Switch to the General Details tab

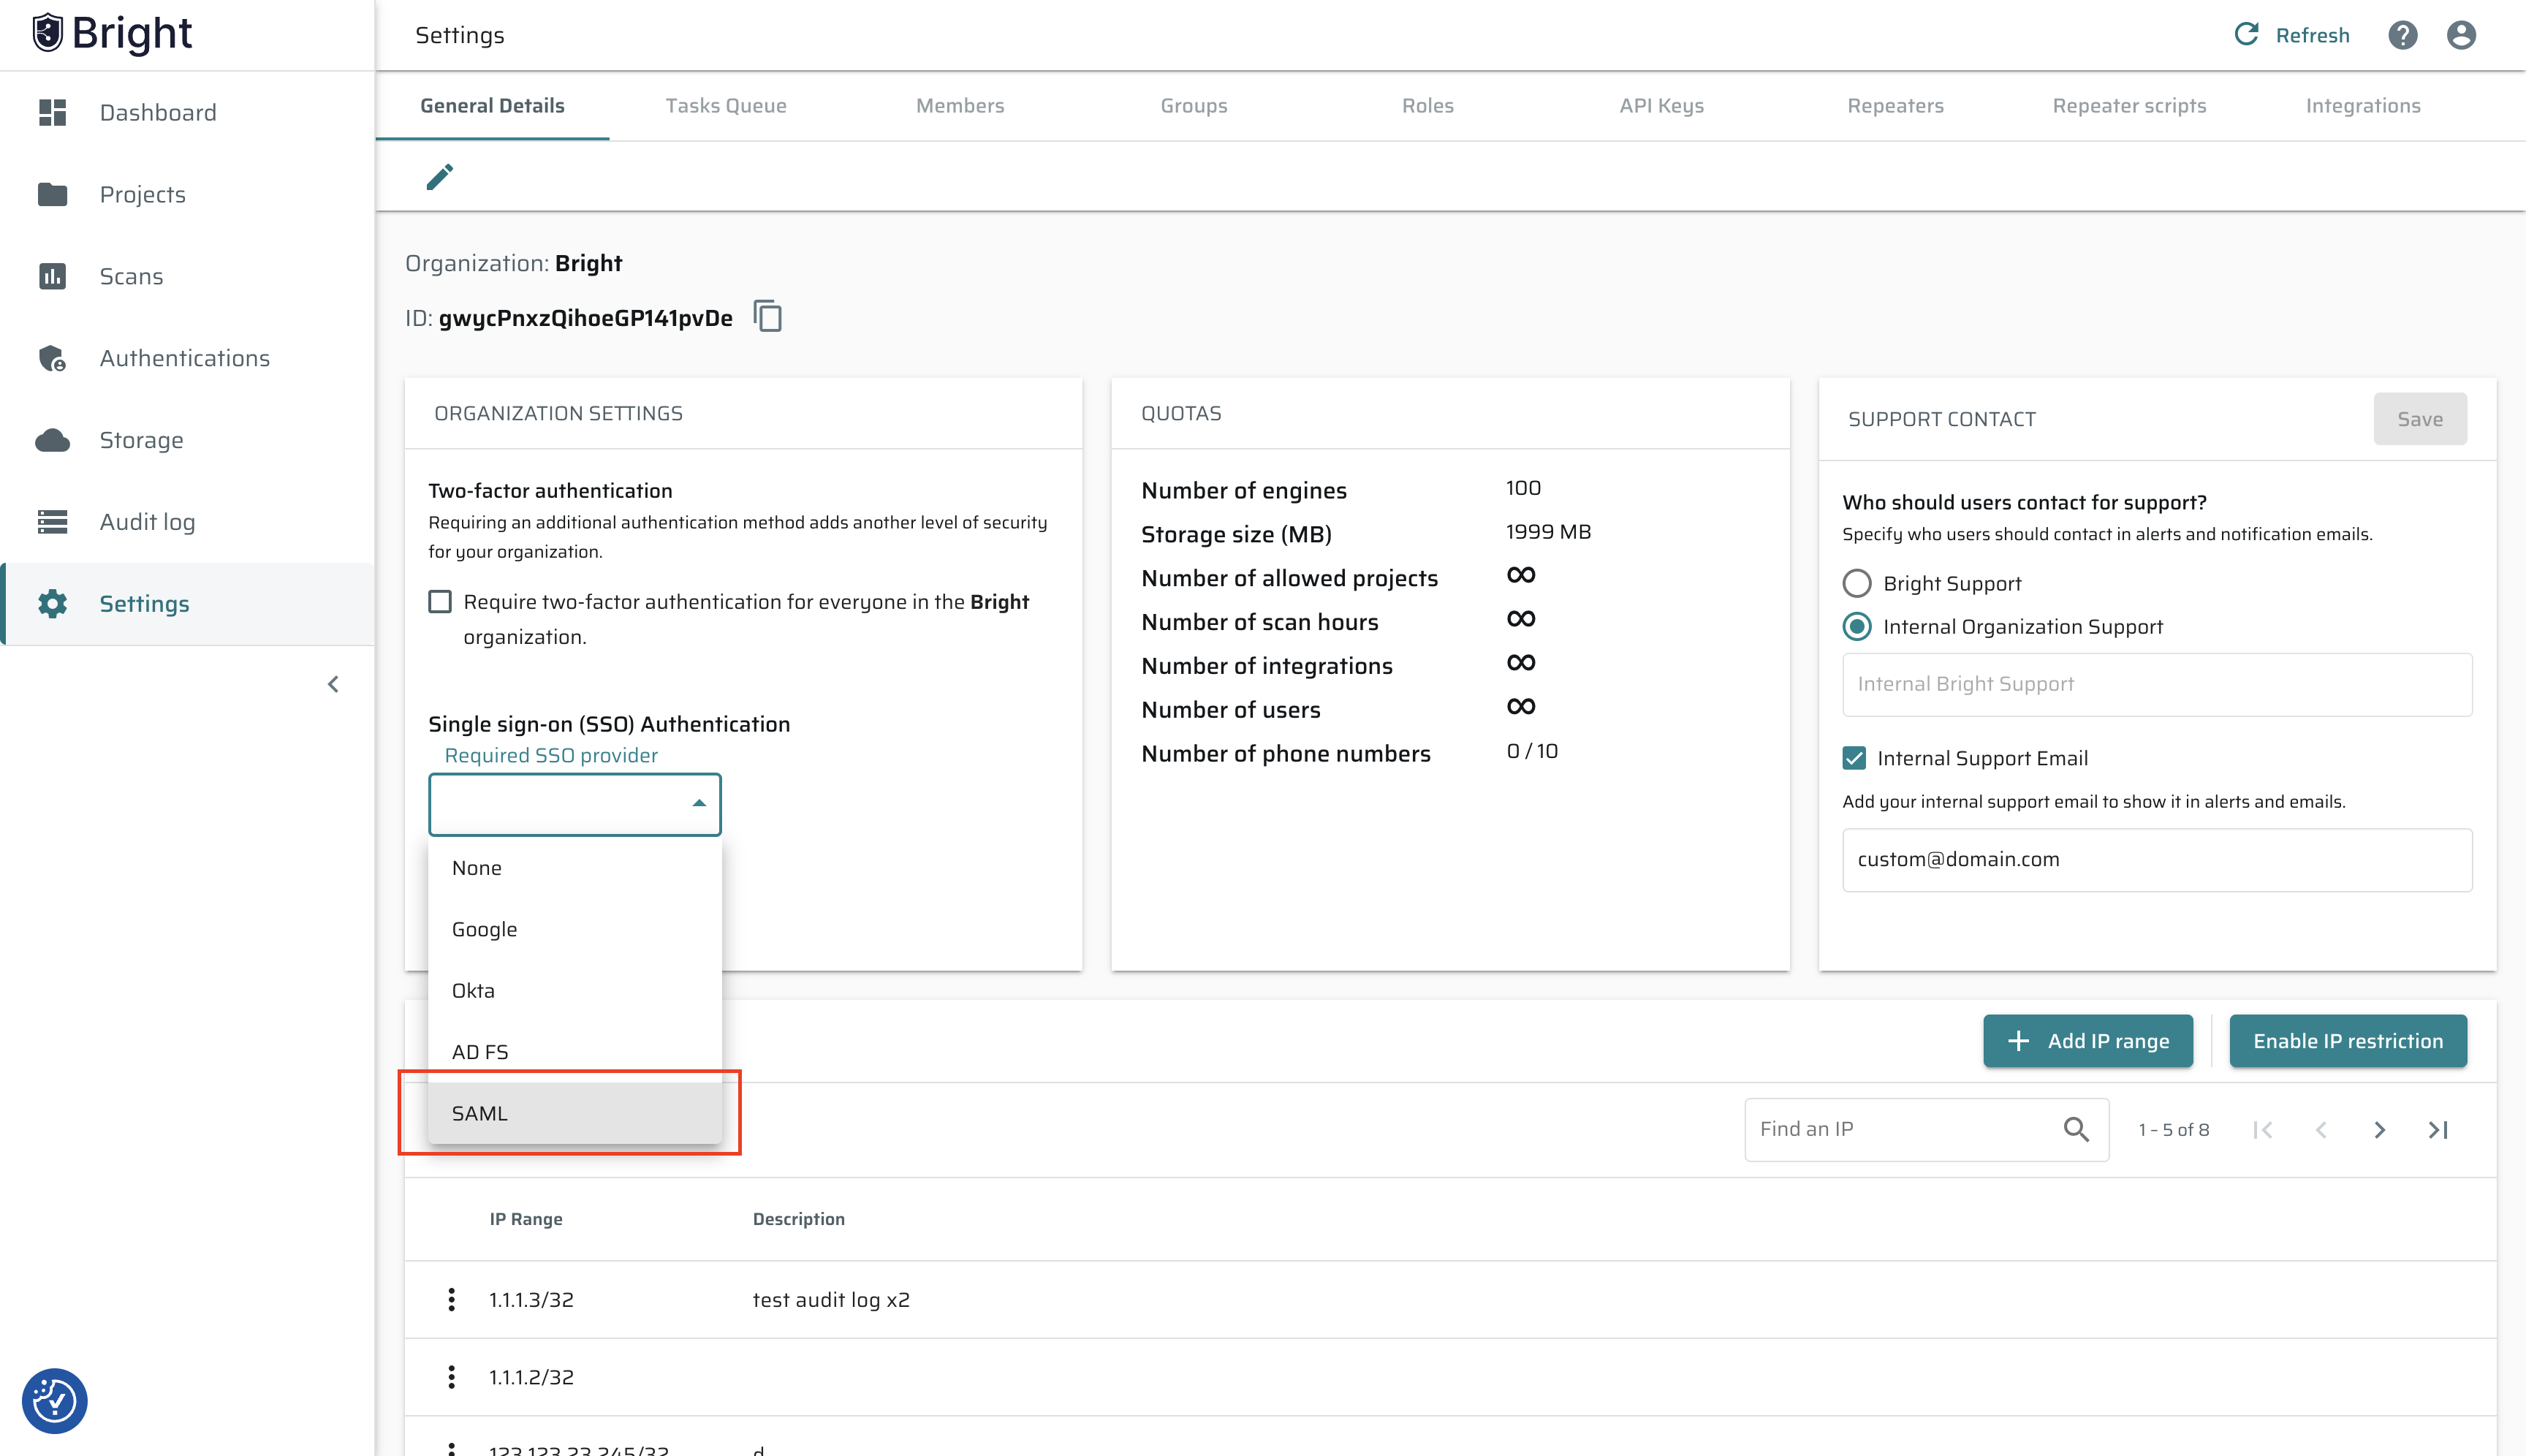pyautogui.click(x=492, y=106)
